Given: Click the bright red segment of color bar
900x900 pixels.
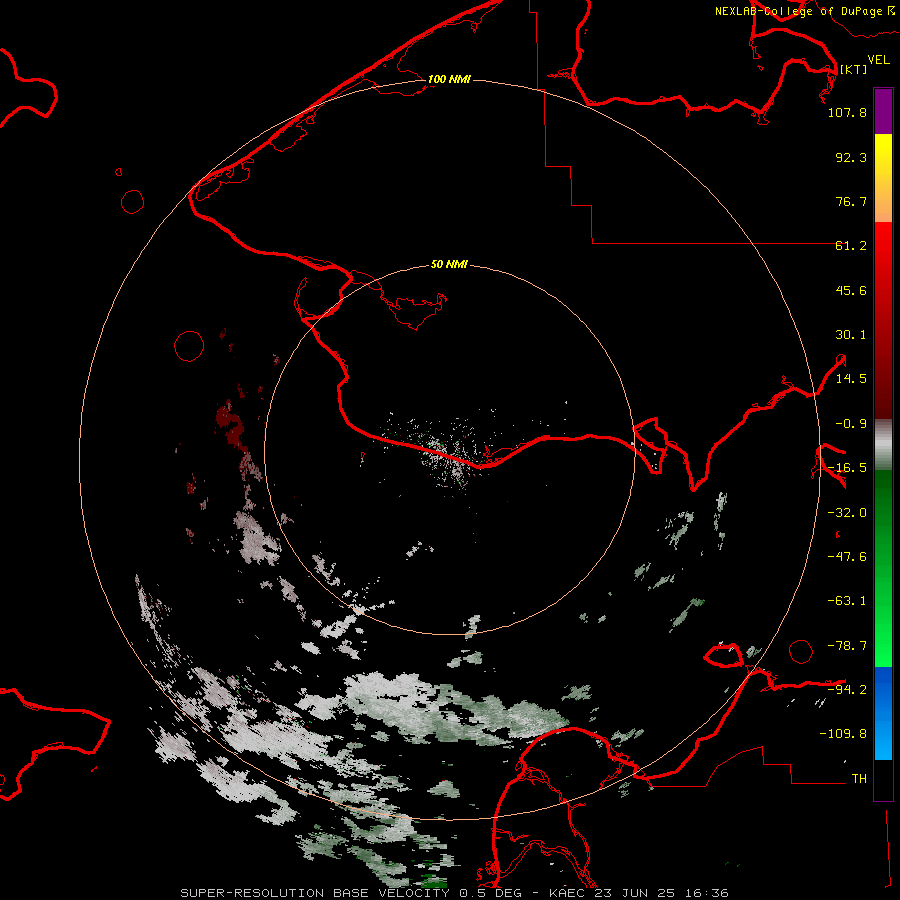Looking at the screenshot, I should 883,320.
